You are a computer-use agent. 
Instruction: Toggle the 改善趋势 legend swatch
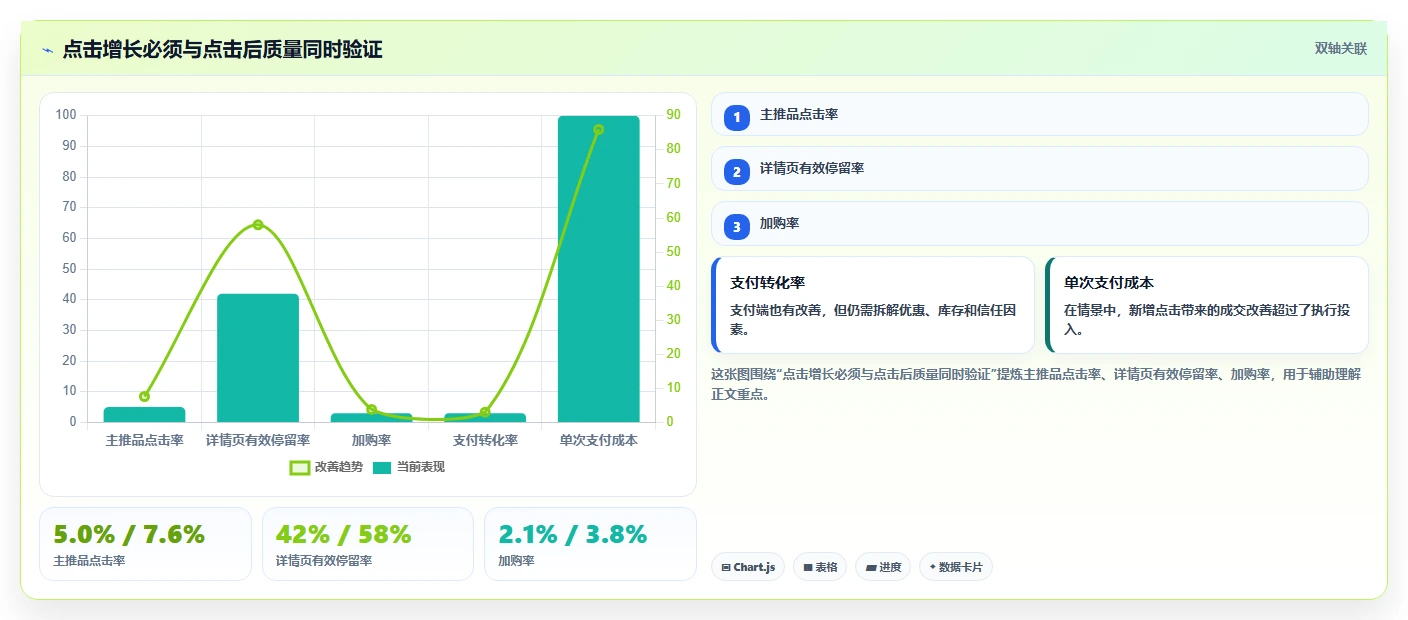coord(300,467)
